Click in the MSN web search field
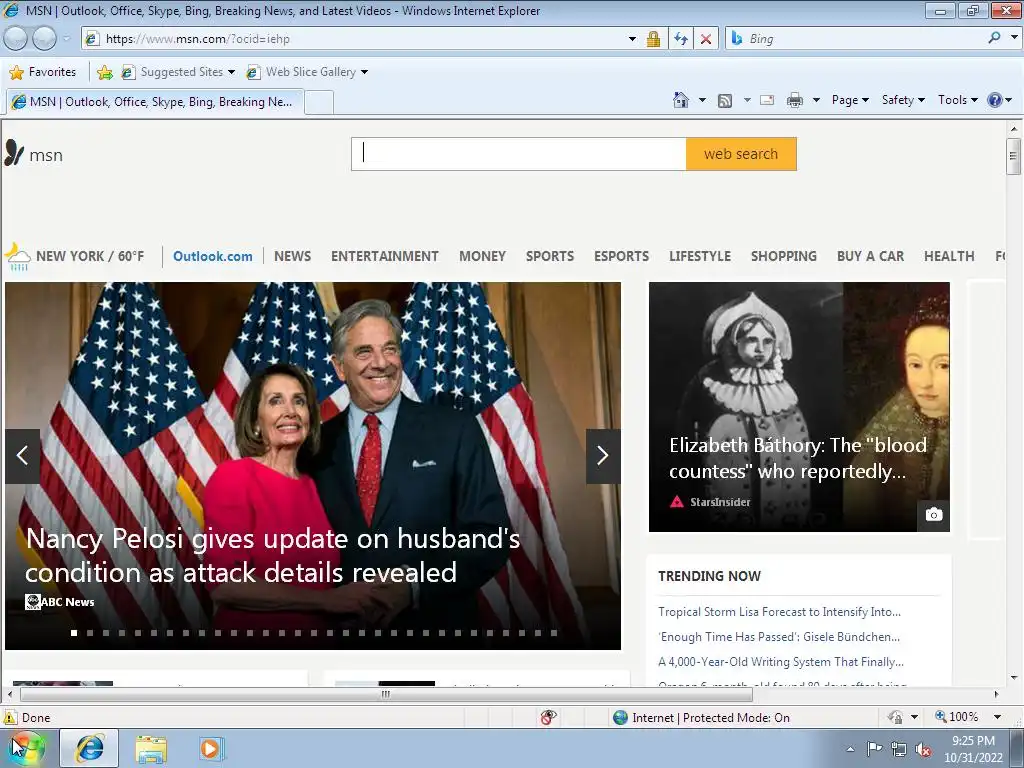The height and width of the screenshot is (768, 1024). pyautogui.click(x=519, y=154)
